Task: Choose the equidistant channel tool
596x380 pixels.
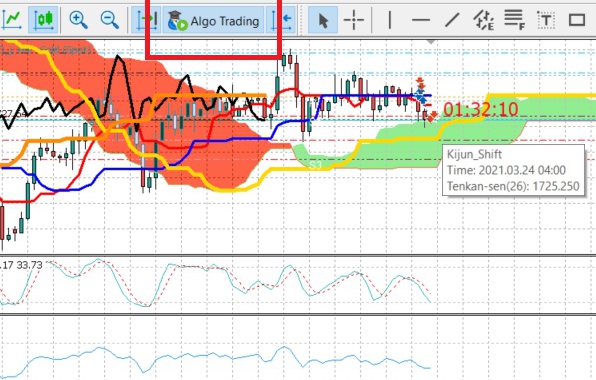Action: 483,20
